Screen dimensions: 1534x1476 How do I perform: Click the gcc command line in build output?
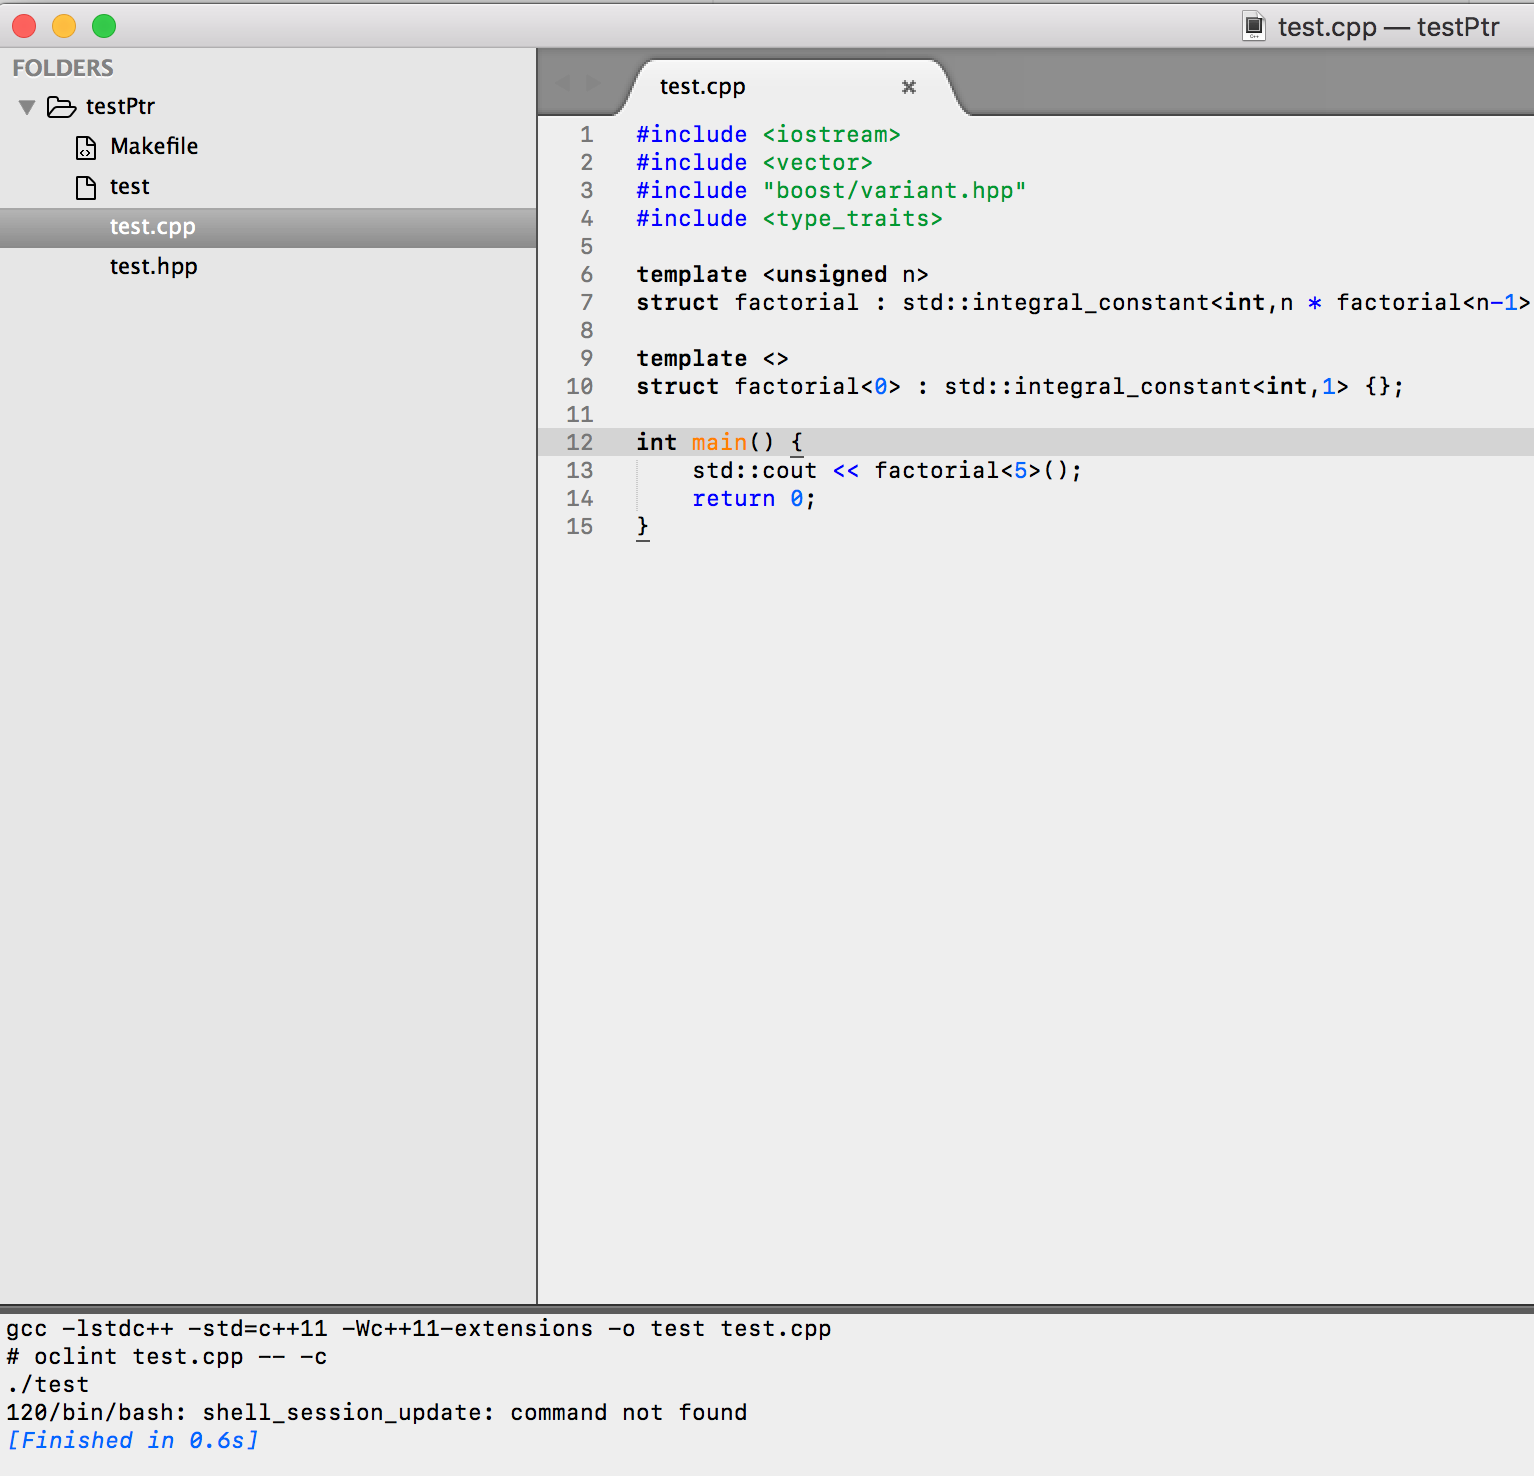[x=418, y=1328]
